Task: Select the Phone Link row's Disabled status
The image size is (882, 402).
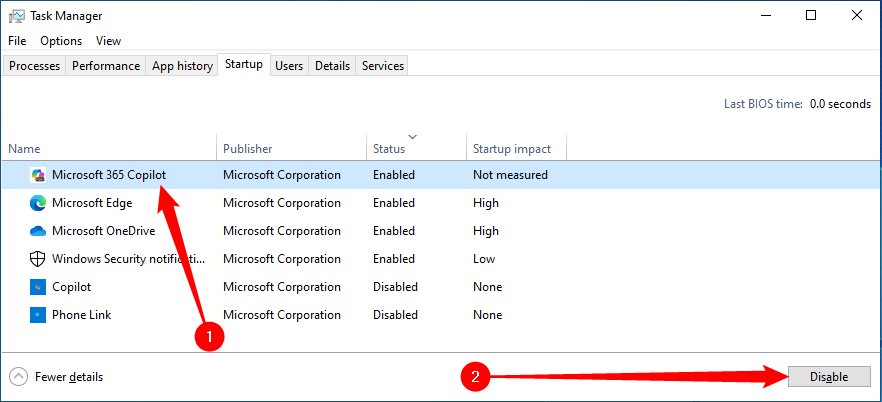Action: (x=395, y=315)
